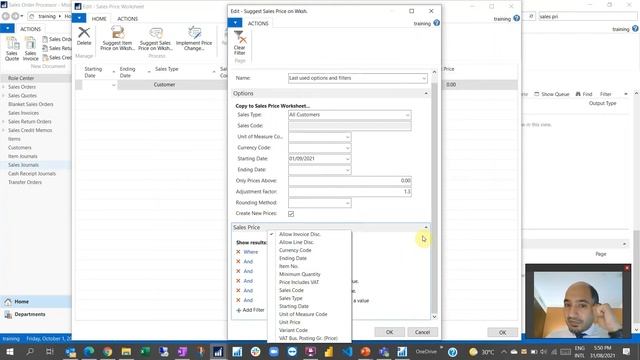This screenshot has width=640, height=360.
Task: Open File Explorer from taskbar
Action: tap(126, 351)
